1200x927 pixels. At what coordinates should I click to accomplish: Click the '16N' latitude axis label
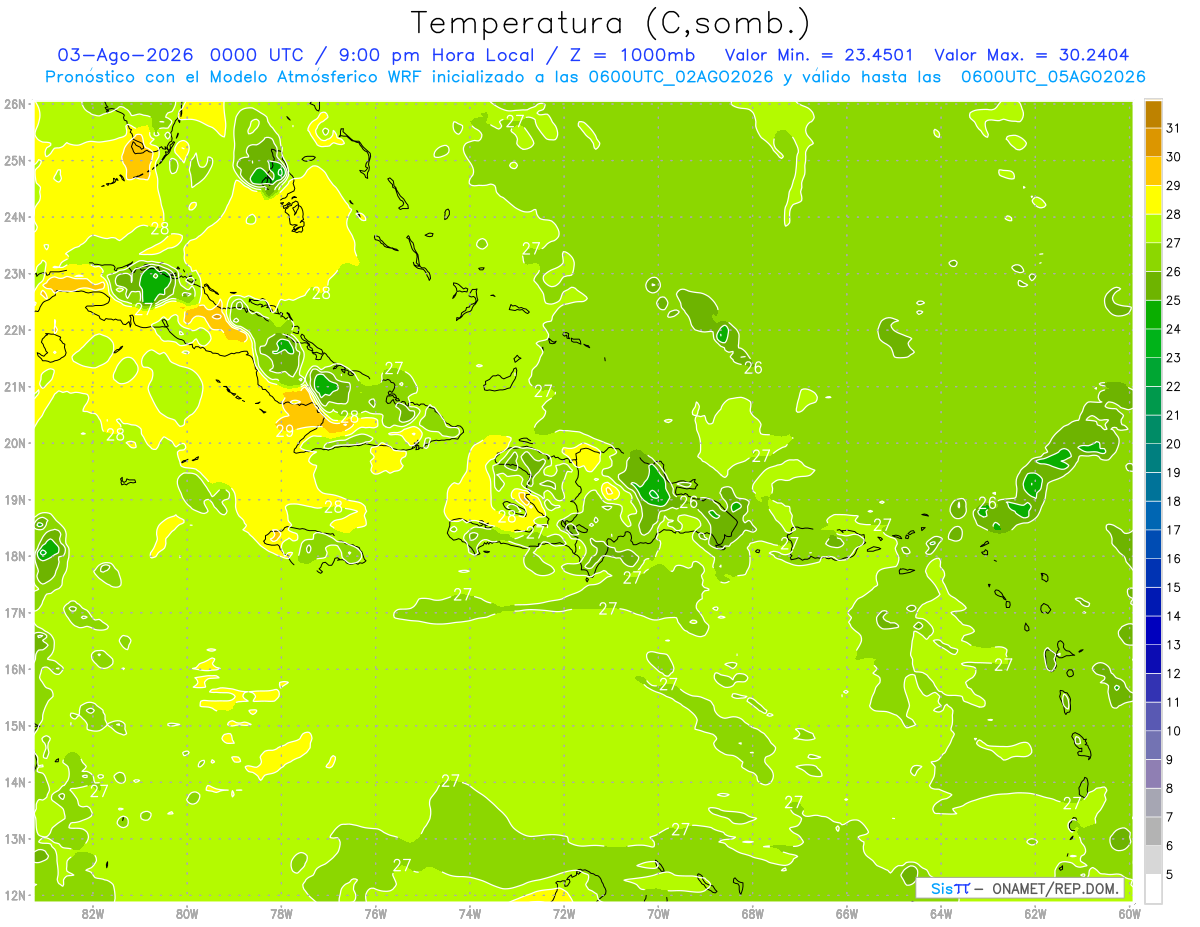[15, 669]
